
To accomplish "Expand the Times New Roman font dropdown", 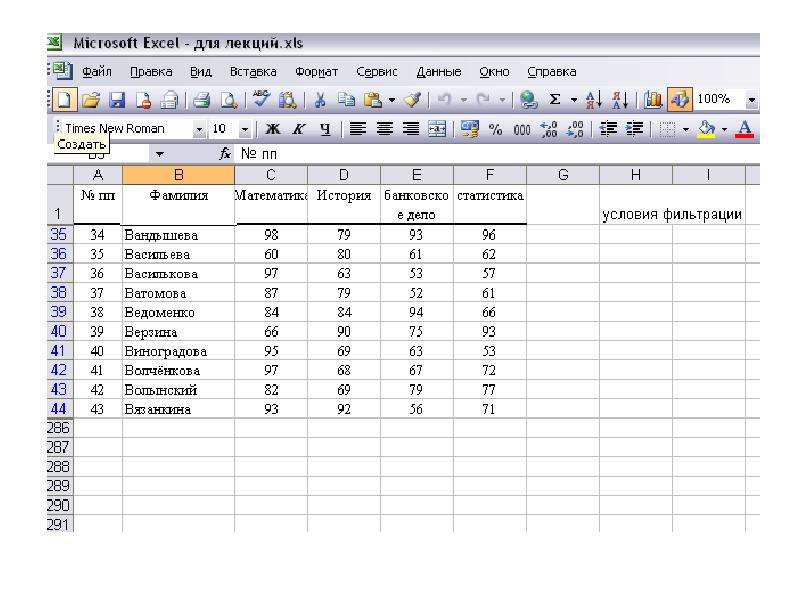I will pos(199,130).
